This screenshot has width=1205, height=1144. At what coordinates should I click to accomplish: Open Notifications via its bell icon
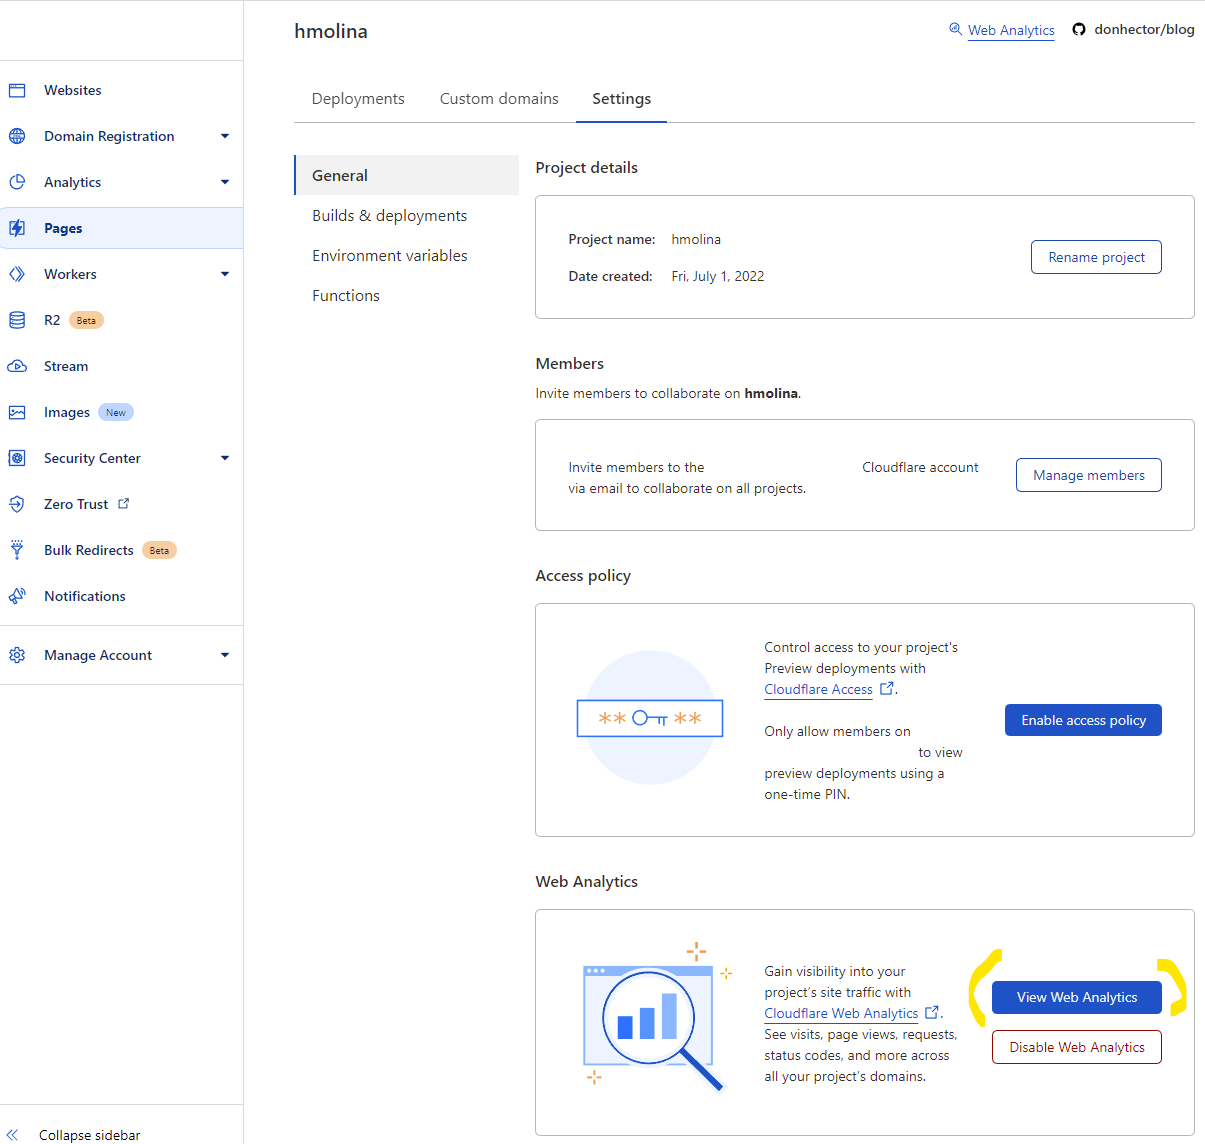(x=17, y=596)
